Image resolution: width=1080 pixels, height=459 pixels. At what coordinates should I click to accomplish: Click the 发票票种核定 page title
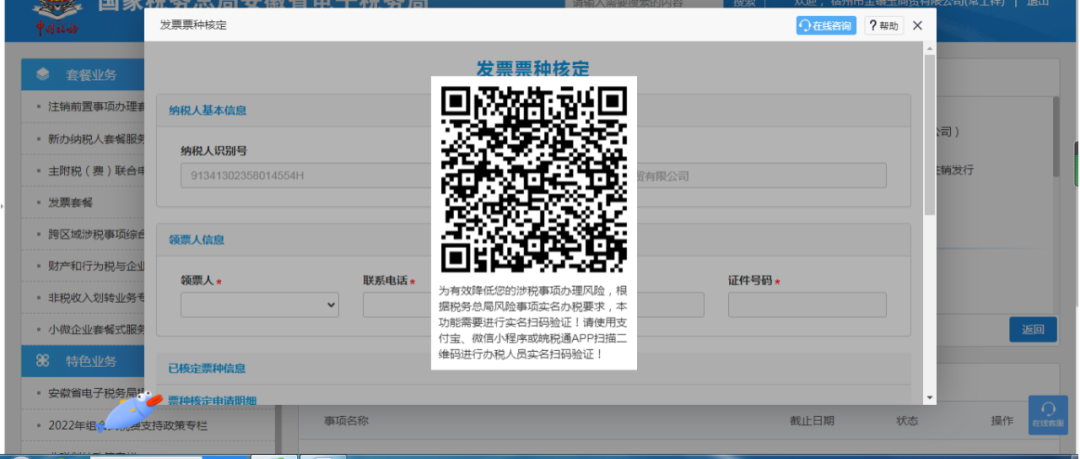533,68
